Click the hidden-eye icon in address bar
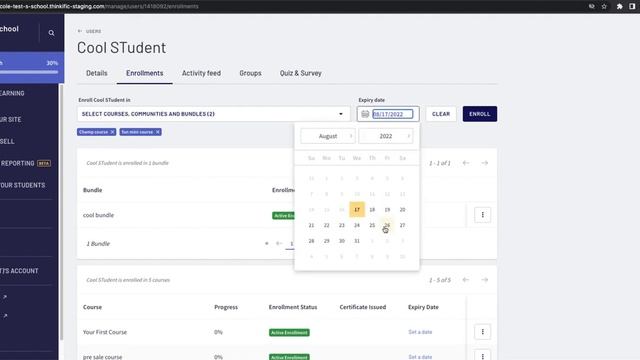Viewport: 640px width, 360px height. tap(591, 7)
